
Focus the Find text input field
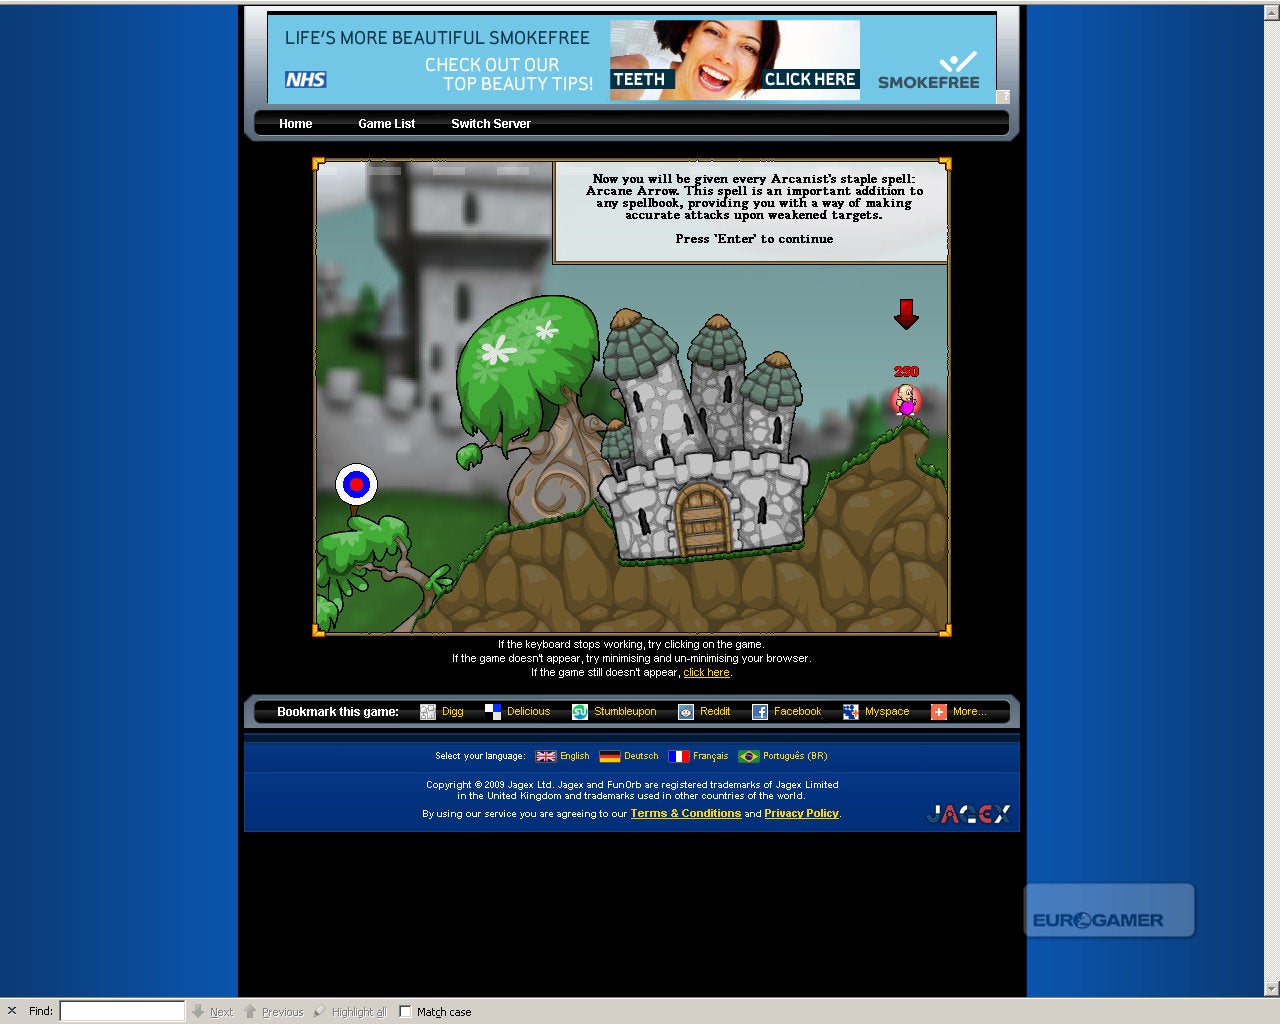coord(122,1011)
